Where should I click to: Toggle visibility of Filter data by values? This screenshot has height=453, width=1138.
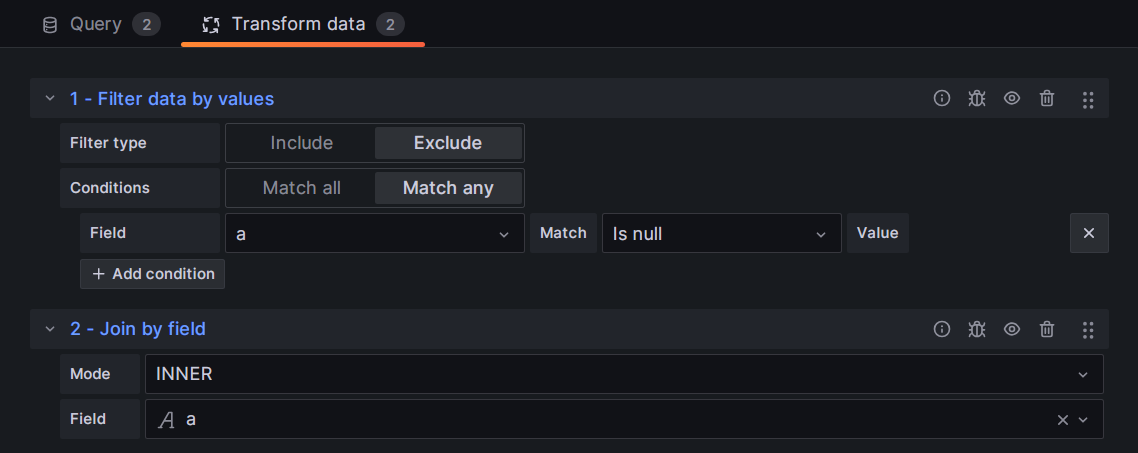tap(1012, 98)
